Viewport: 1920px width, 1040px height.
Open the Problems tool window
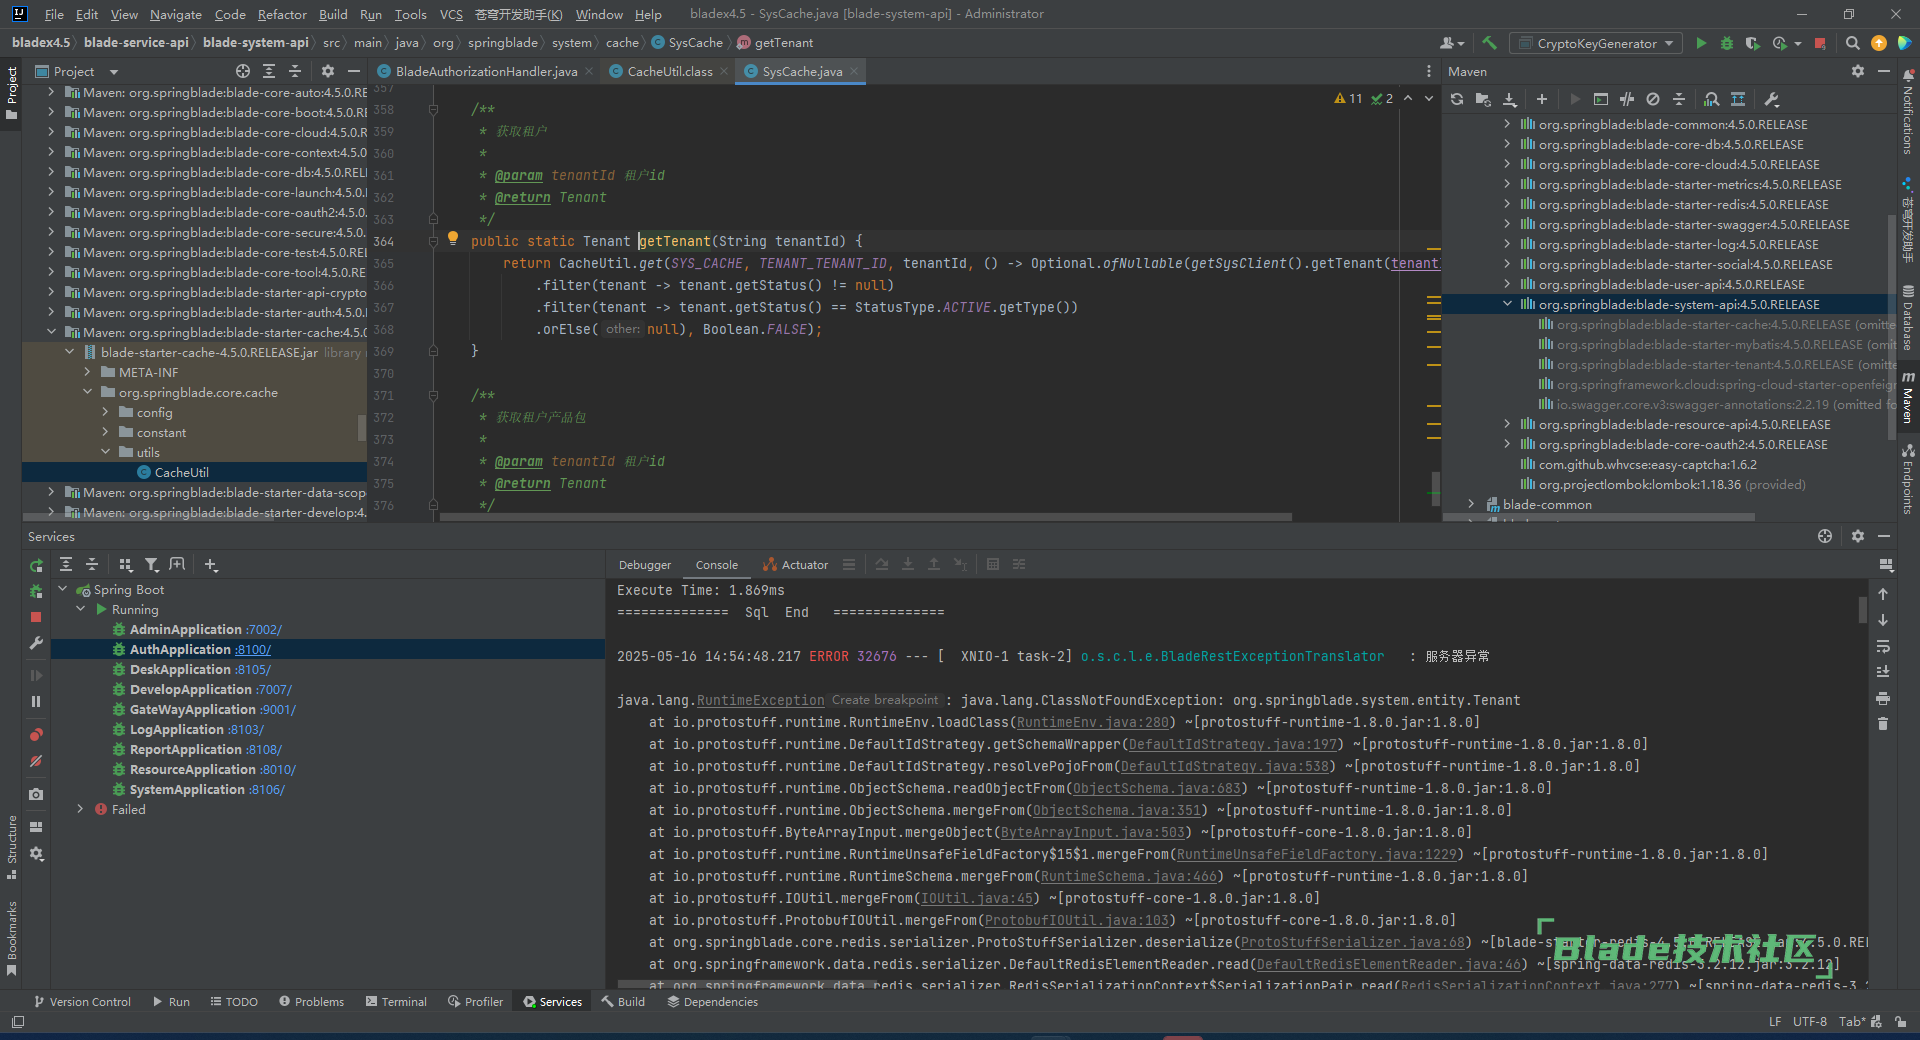pyautogui.click(x=311, y=1001)
